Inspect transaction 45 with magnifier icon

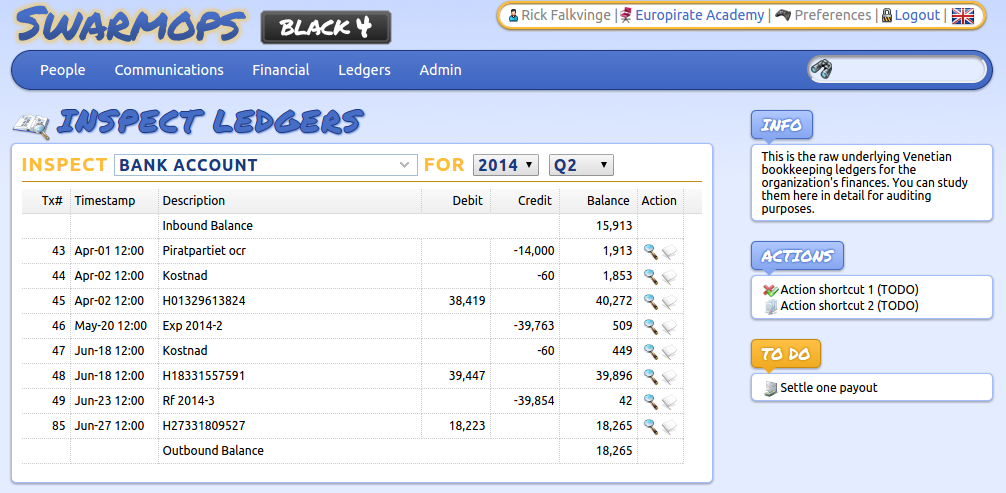[651, 301]
